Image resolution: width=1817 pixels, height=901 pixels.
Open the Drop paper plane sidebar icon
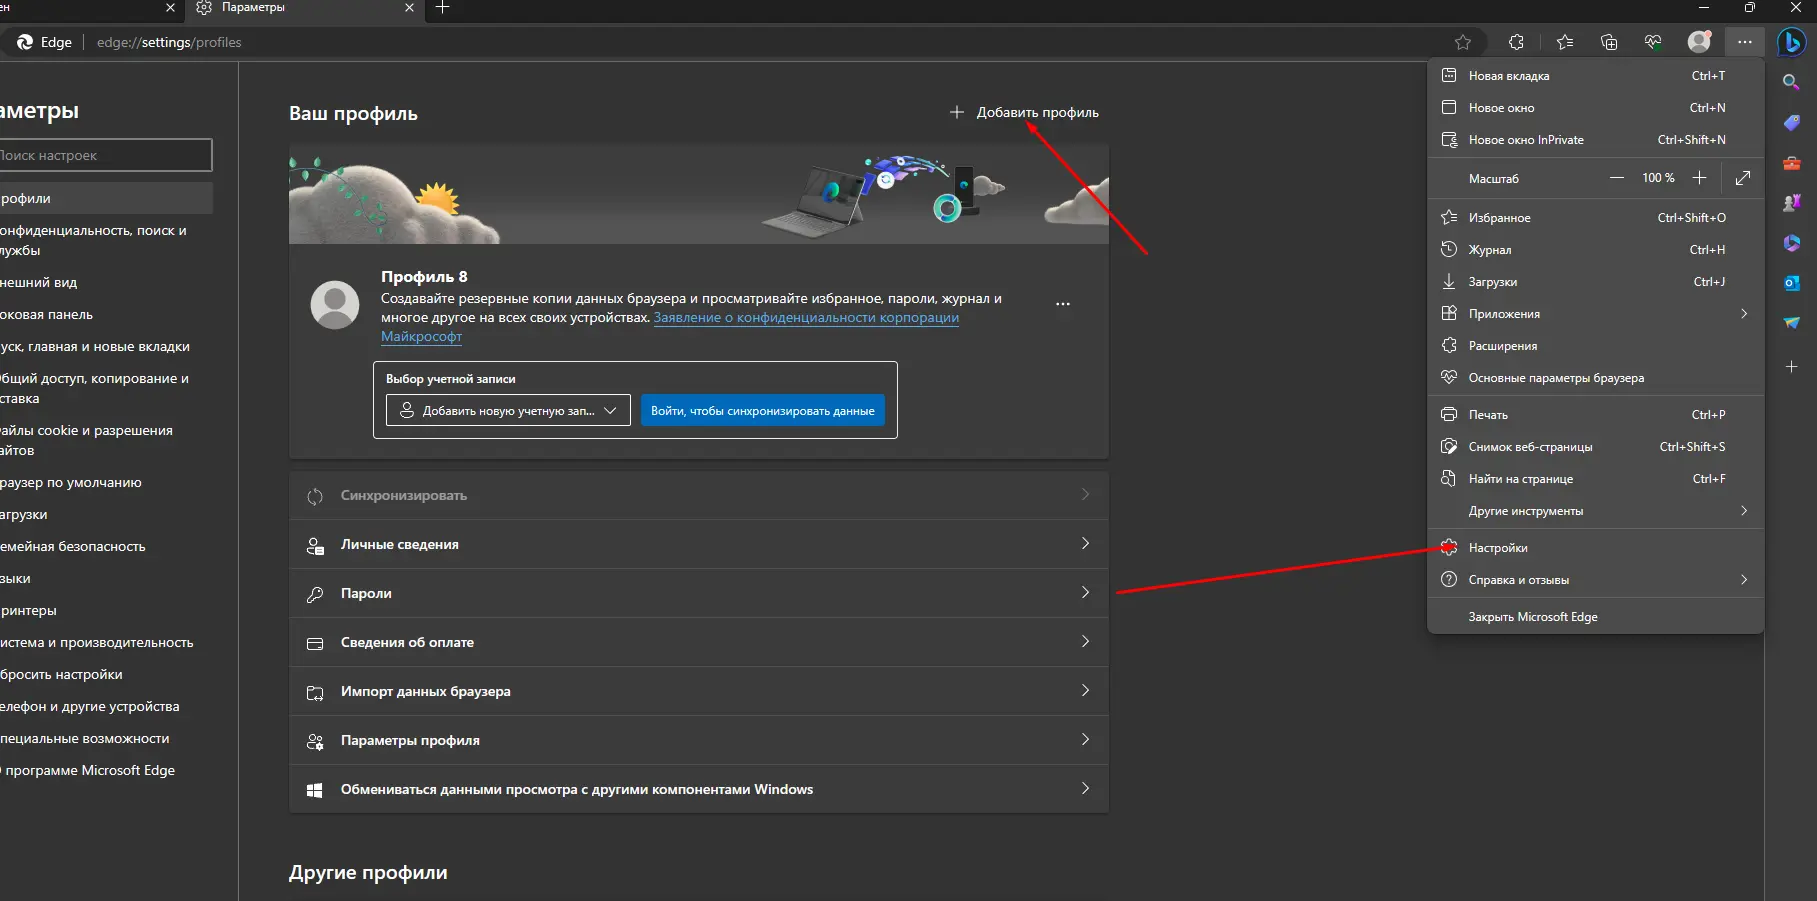[1791, 323]
